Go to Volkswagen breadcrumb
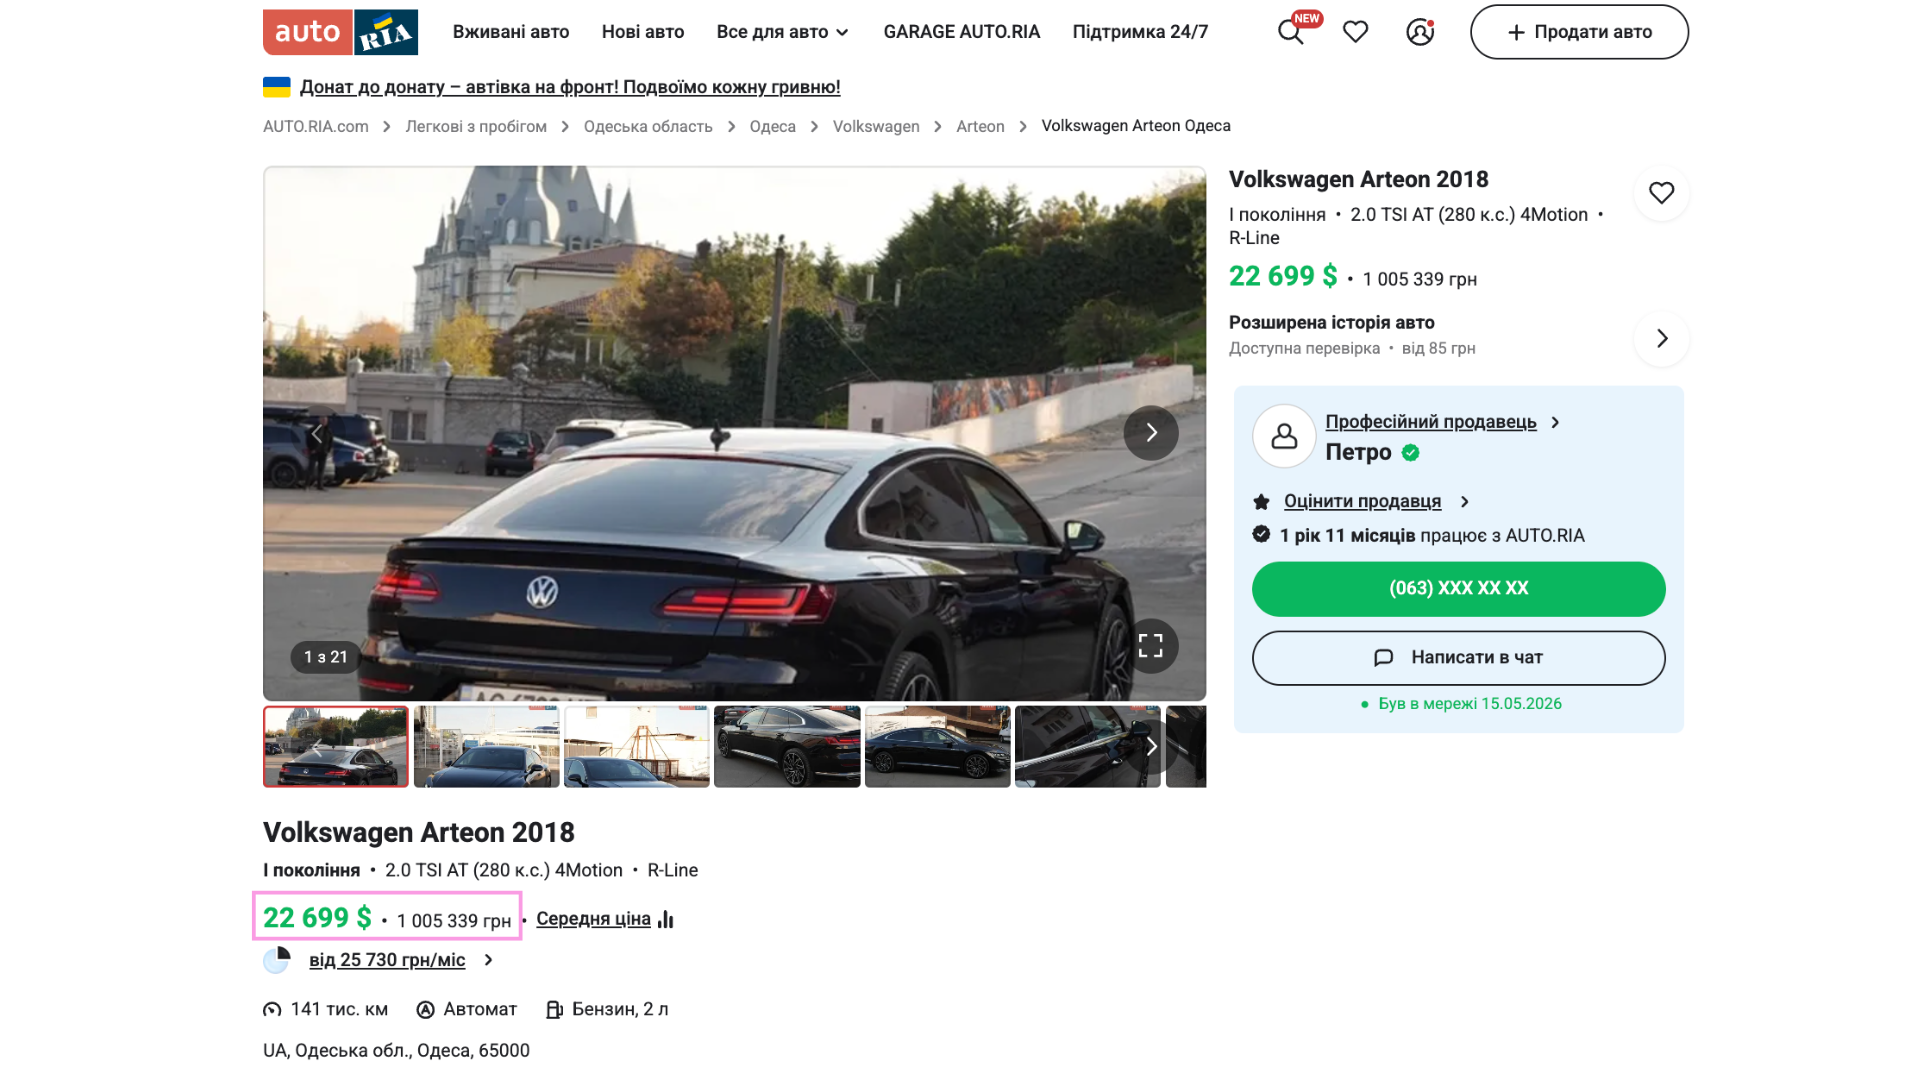 (876, 127)
